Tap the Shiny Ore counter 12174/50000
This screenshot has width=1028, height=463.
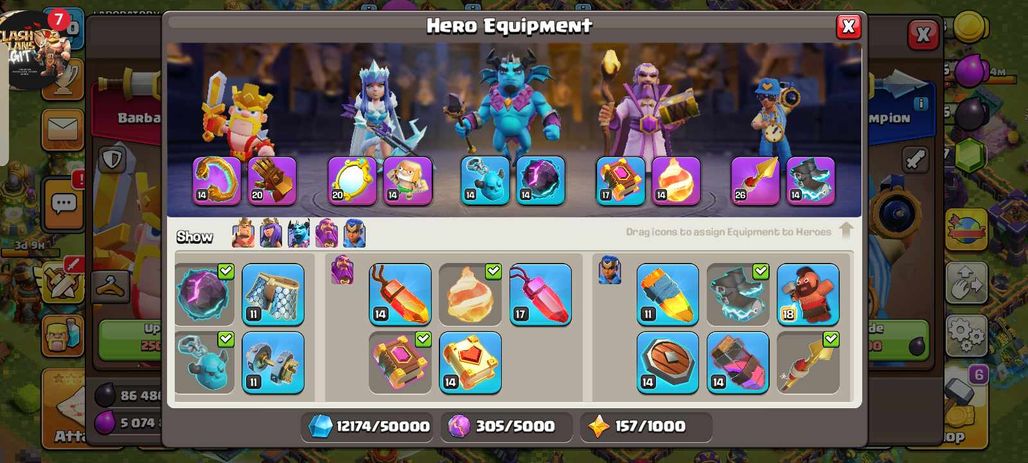(370, 426)
